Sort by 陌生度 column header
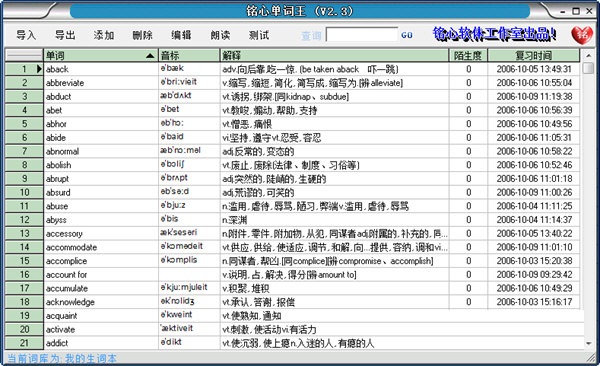The image size is (600, 366). click(468, 56)
